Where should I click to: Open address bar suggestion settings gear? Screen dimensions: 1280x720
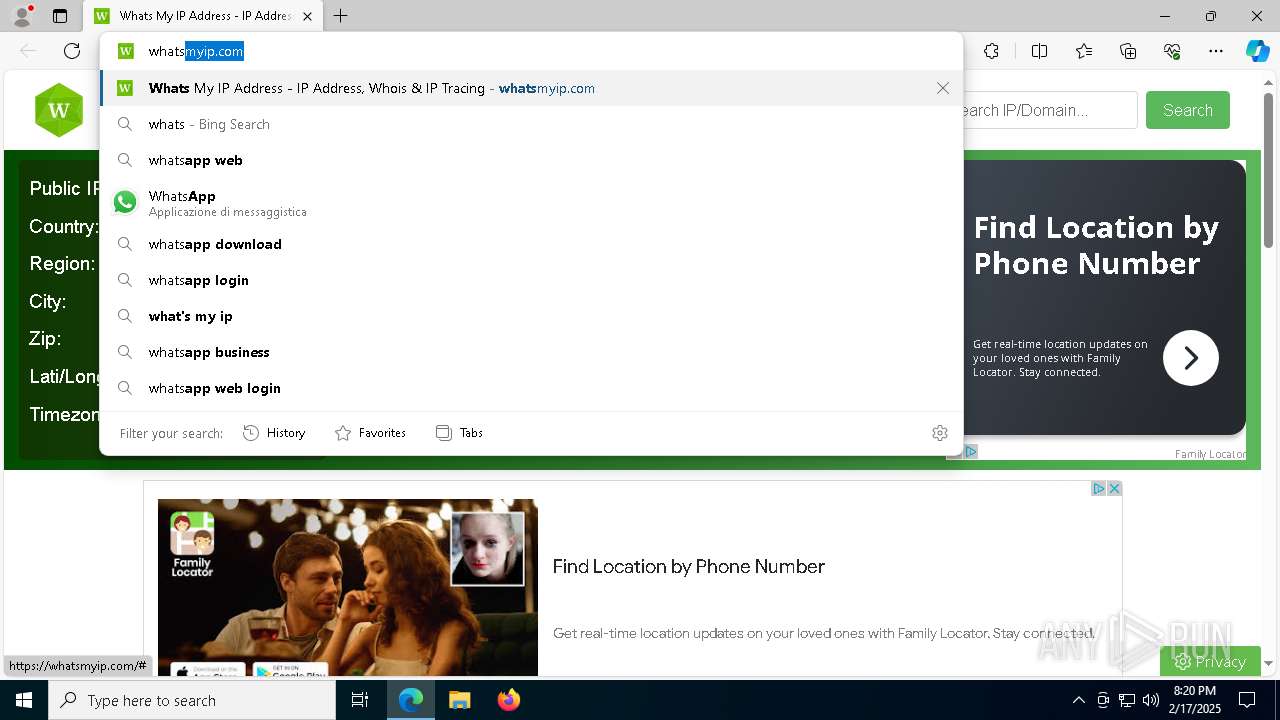pyautogui.click(x=940, y=433)
